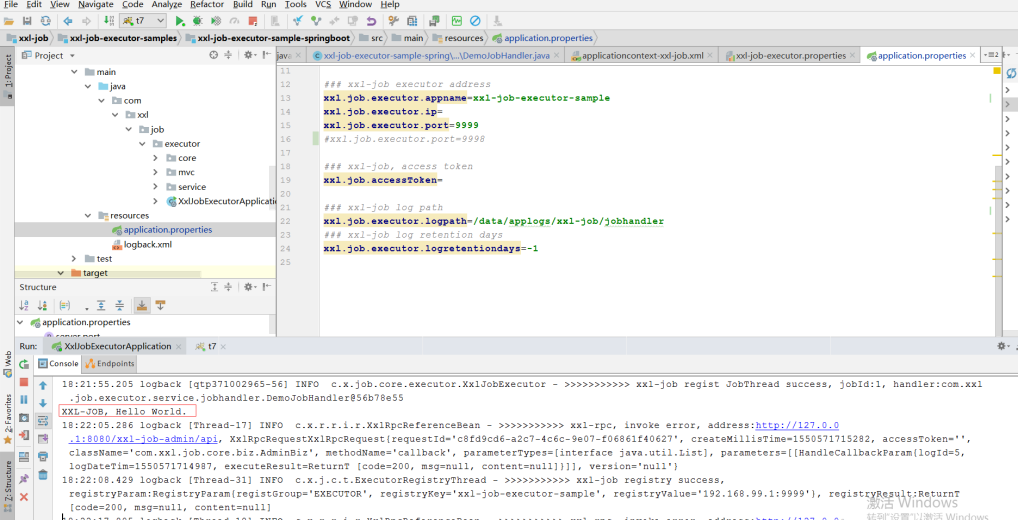
Task: Open the Refactor menu
Action: click(207, 5)
